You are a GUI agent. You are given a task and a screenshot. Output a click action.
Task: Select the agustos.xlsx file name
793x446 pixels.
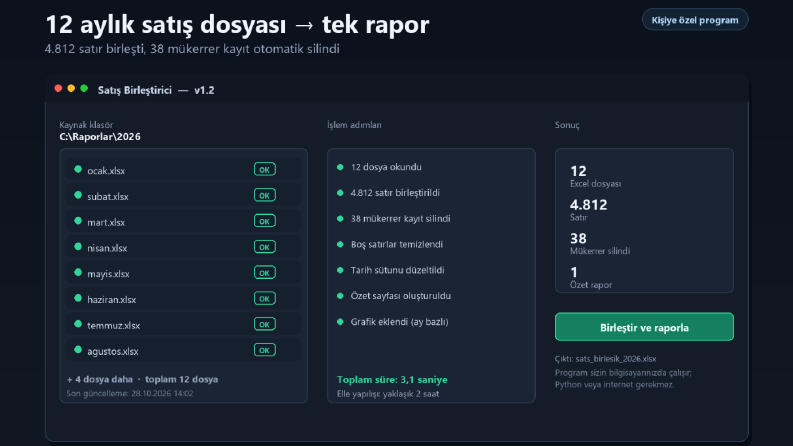[x=113, y=351]
